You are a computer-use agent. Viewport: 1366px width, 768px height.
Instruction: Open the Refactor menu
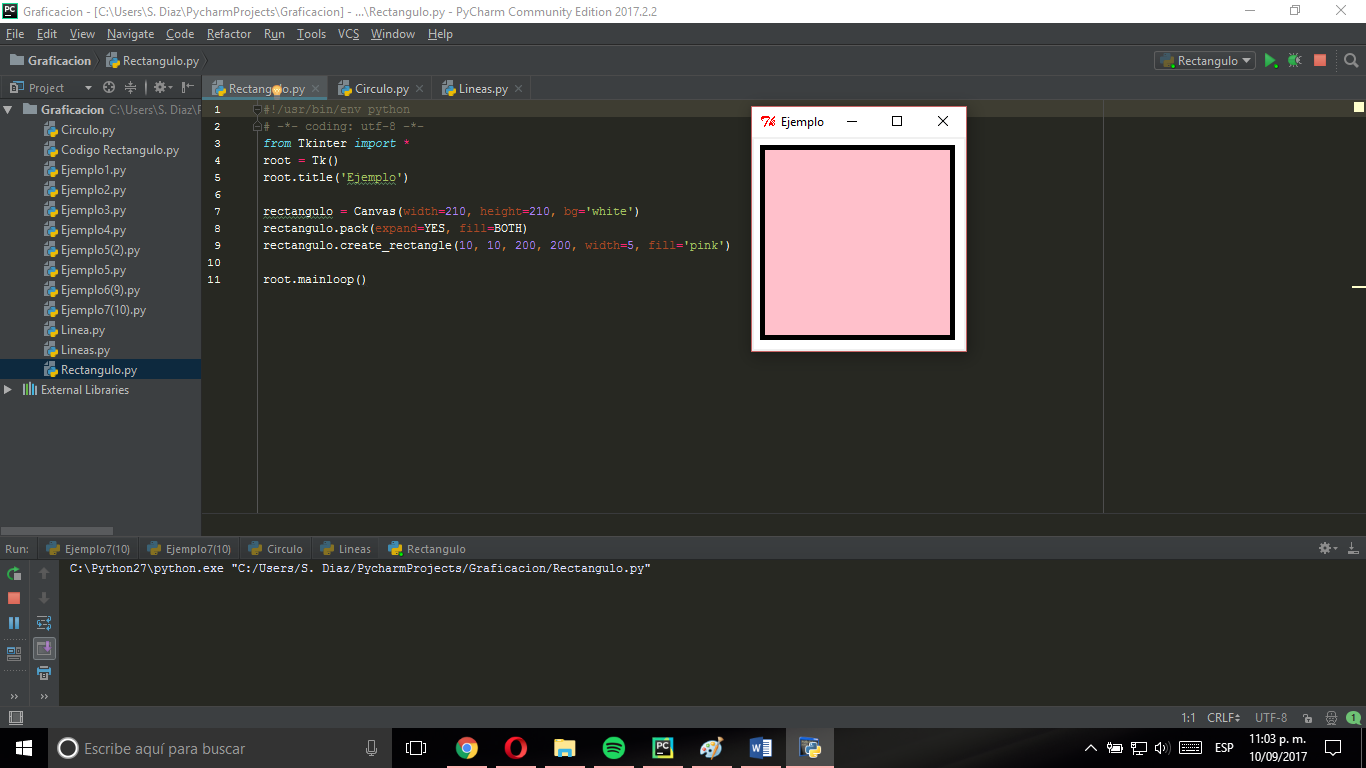pos(229,33)
